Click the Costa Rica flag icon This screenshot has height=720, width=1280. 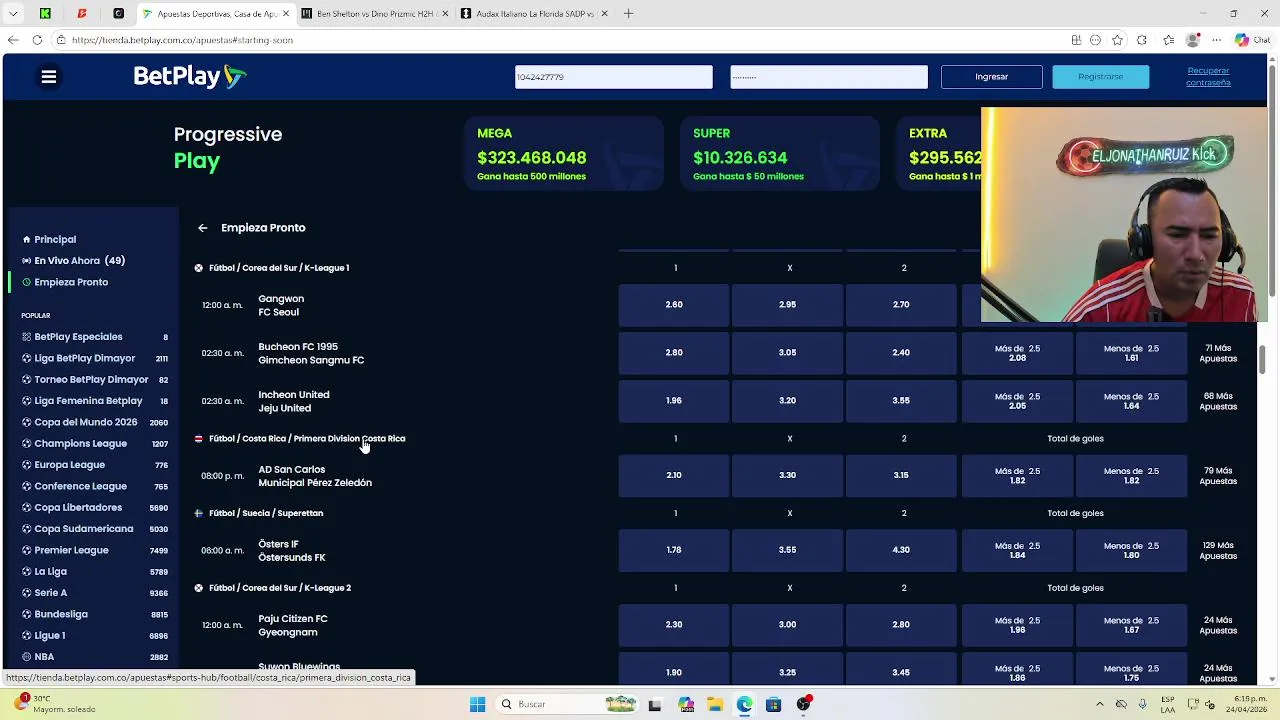point(198,439)
